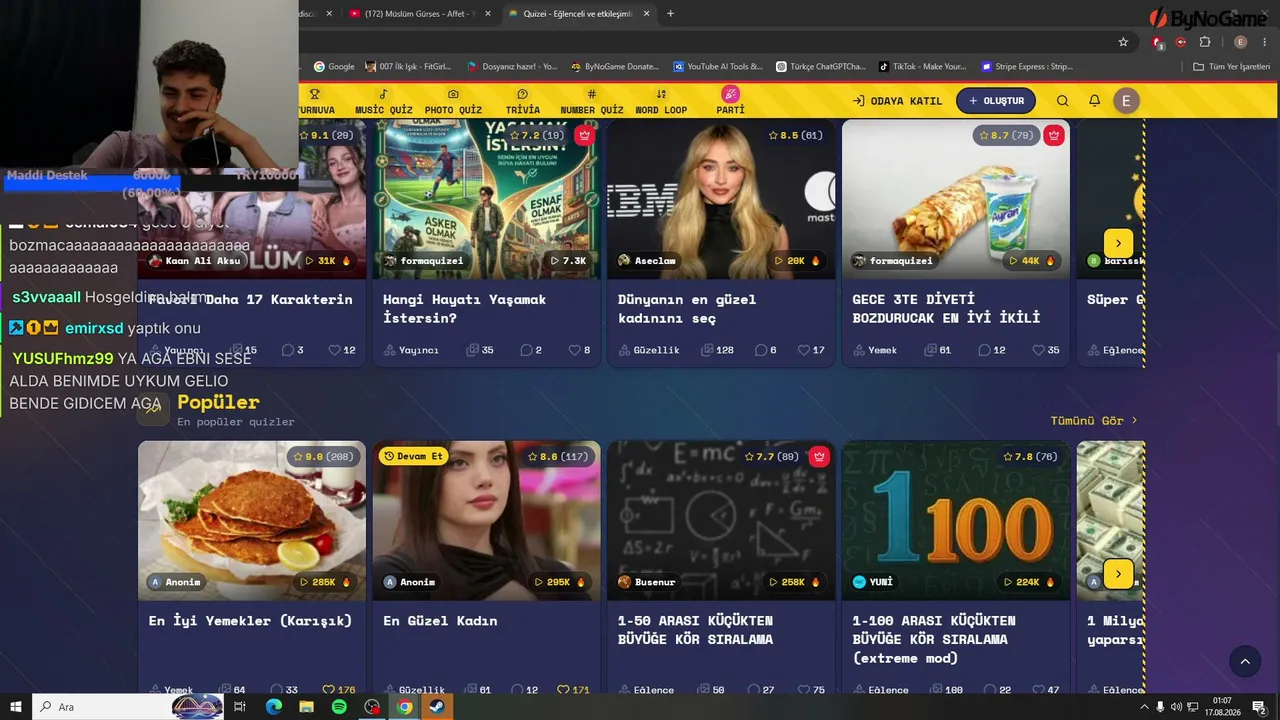Click the 285K play count on En İyi Yemekler
Image resolution: width=1280 pixels, height=720 pixels.
[x=326, y=582]
